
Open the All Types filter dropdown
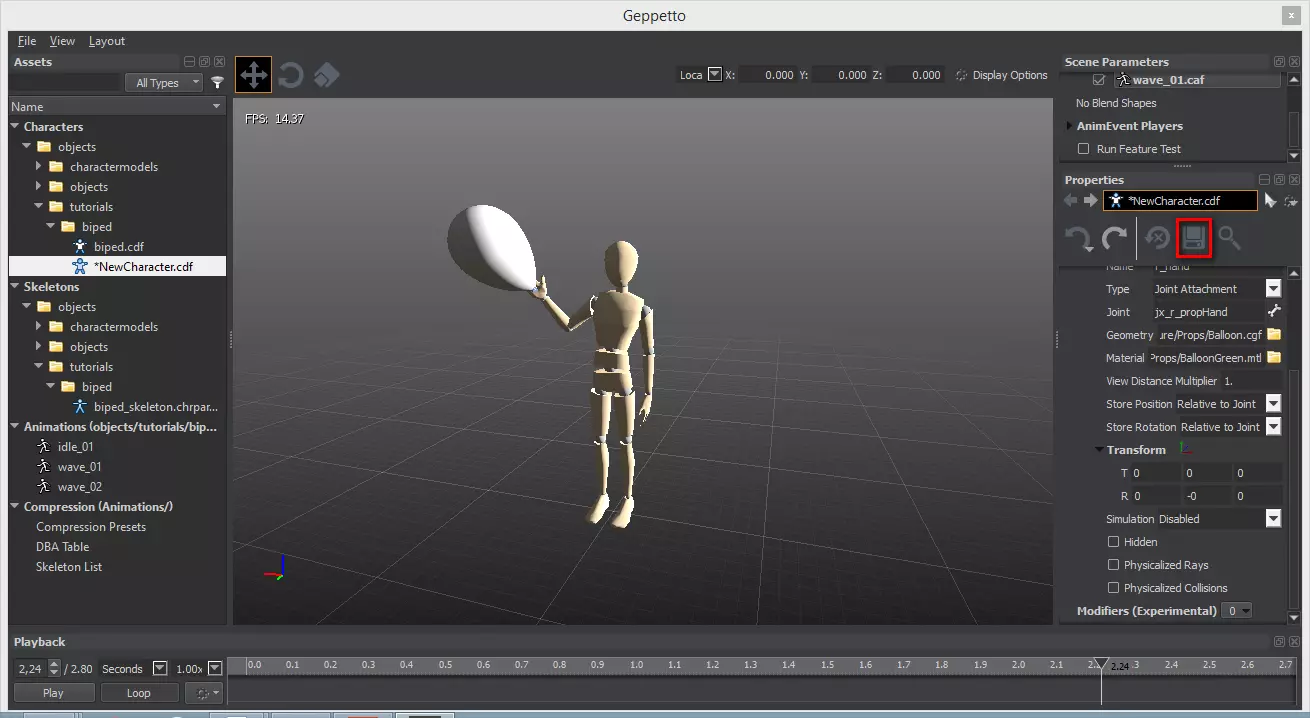click(x=165, y=83)
